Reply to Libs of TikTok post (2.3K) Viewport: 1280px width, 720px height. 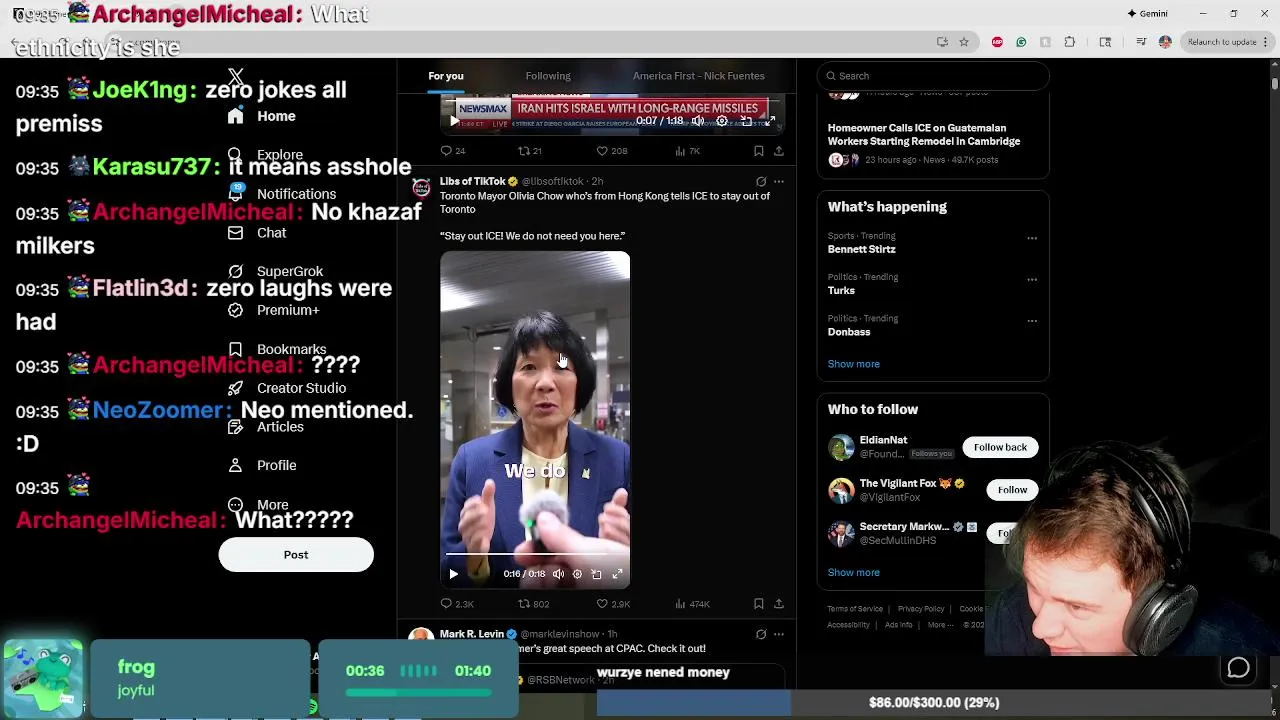457,604
